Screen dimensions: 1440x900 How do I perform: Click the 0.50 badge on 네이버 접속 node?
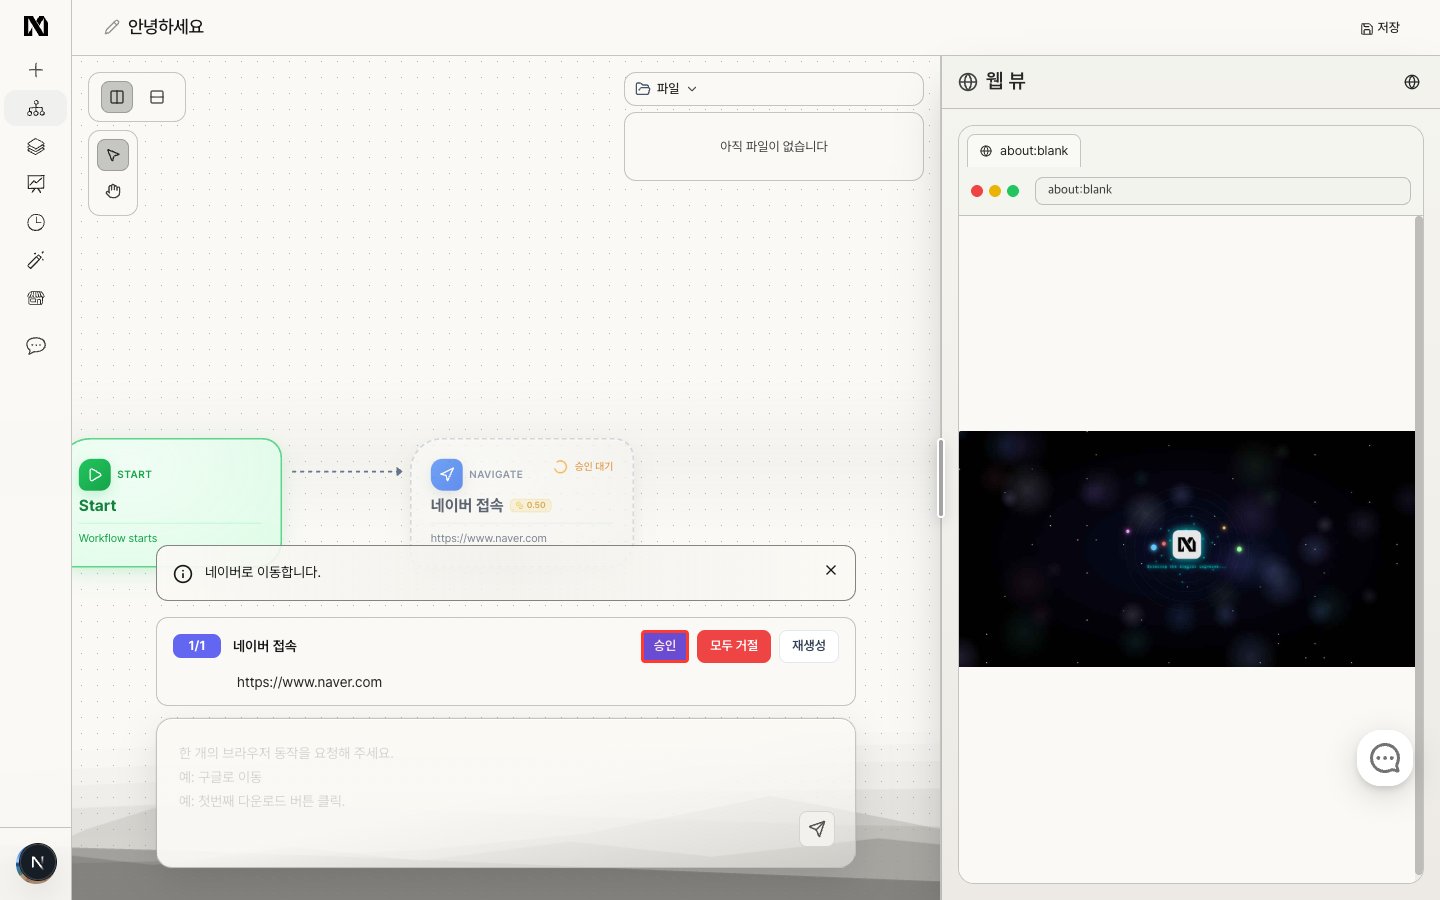coord(531,505)
